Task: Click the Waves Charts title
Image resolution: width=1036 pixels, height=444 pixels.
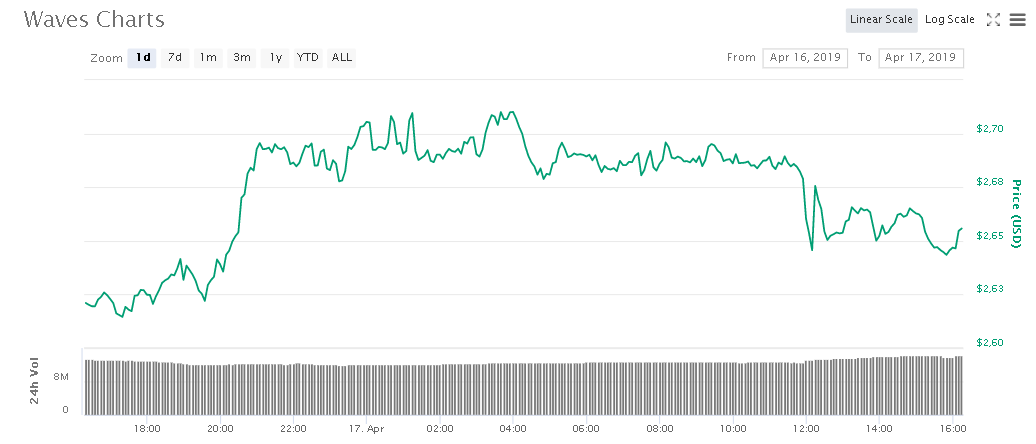Action: click(94, 19)
